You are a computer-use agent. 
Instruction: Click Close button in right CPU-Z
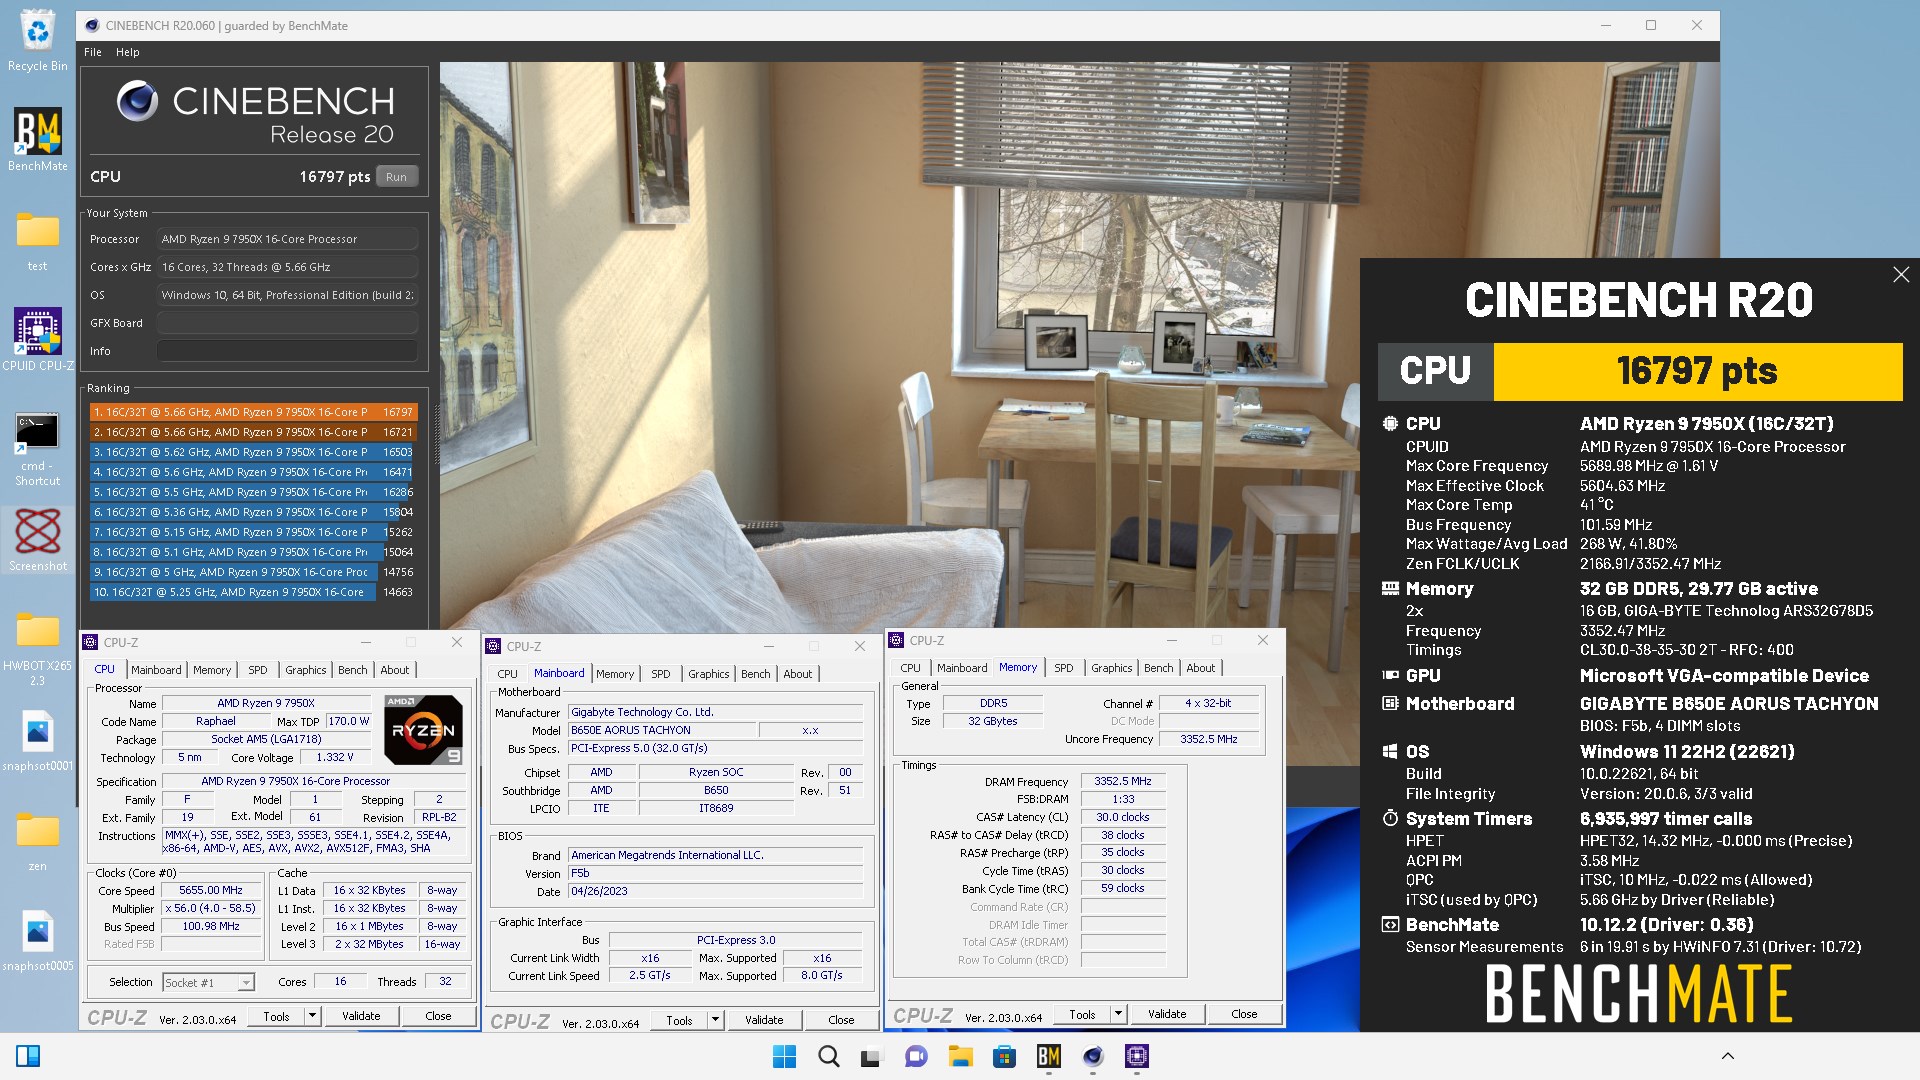pos(1244,1014)
